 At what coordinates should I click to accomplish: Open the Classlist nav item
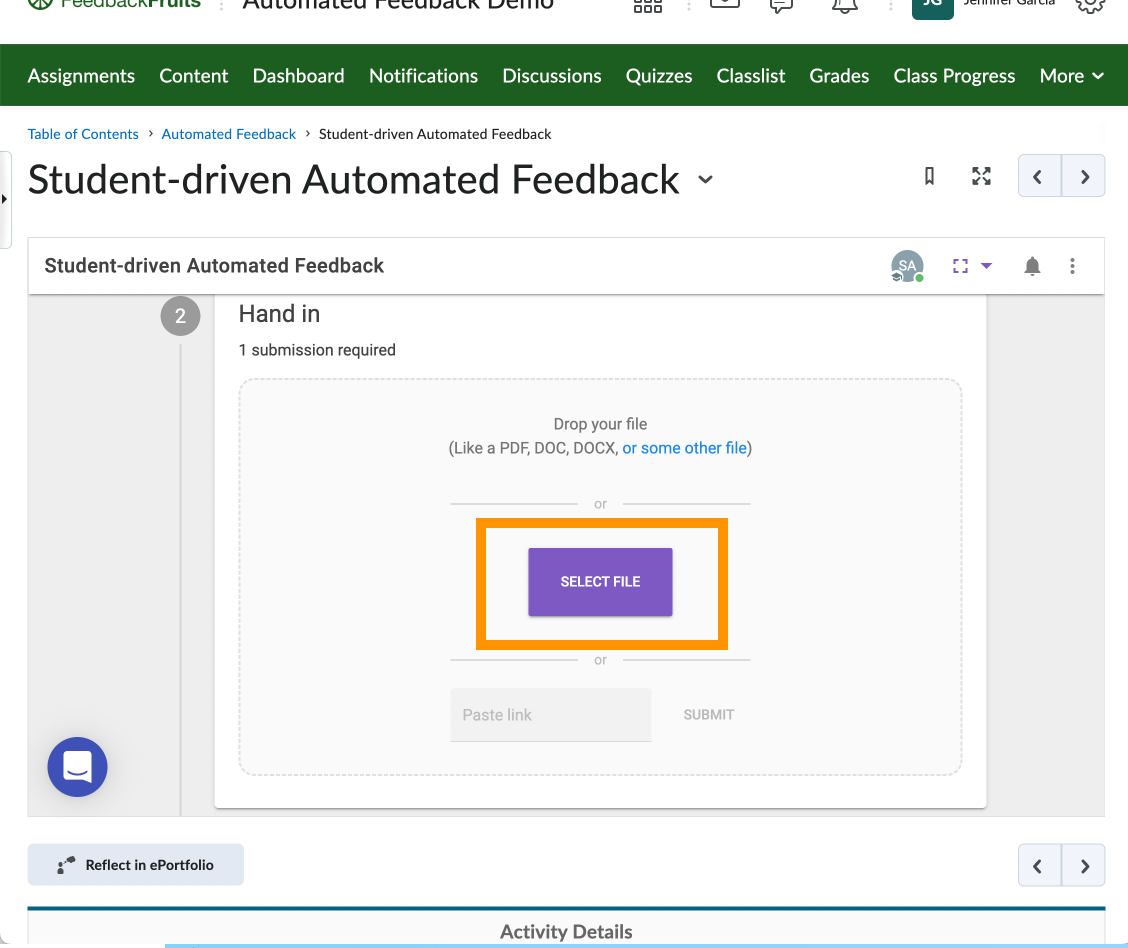(x=751, y=76)
